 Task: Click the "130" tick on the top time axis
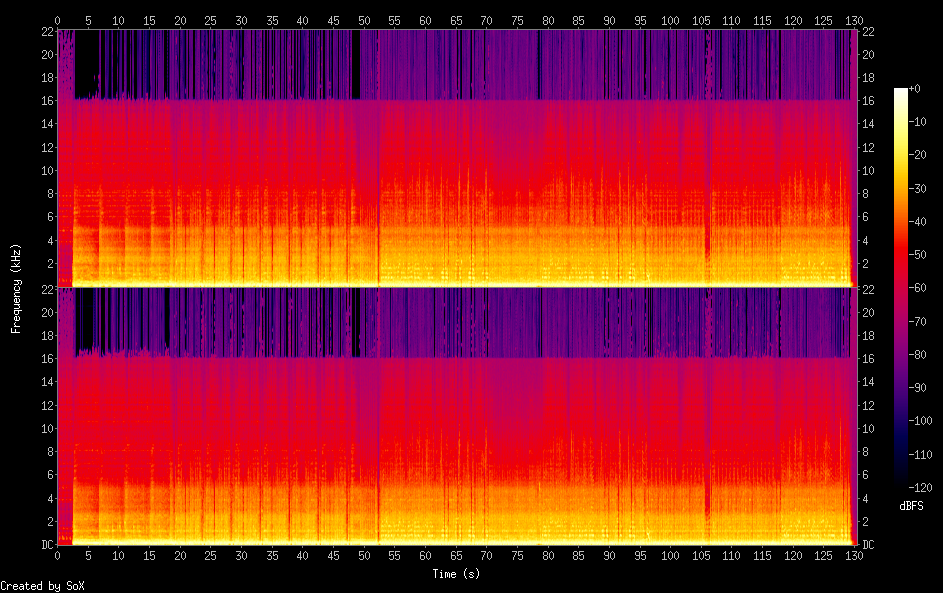coord(851,20)
